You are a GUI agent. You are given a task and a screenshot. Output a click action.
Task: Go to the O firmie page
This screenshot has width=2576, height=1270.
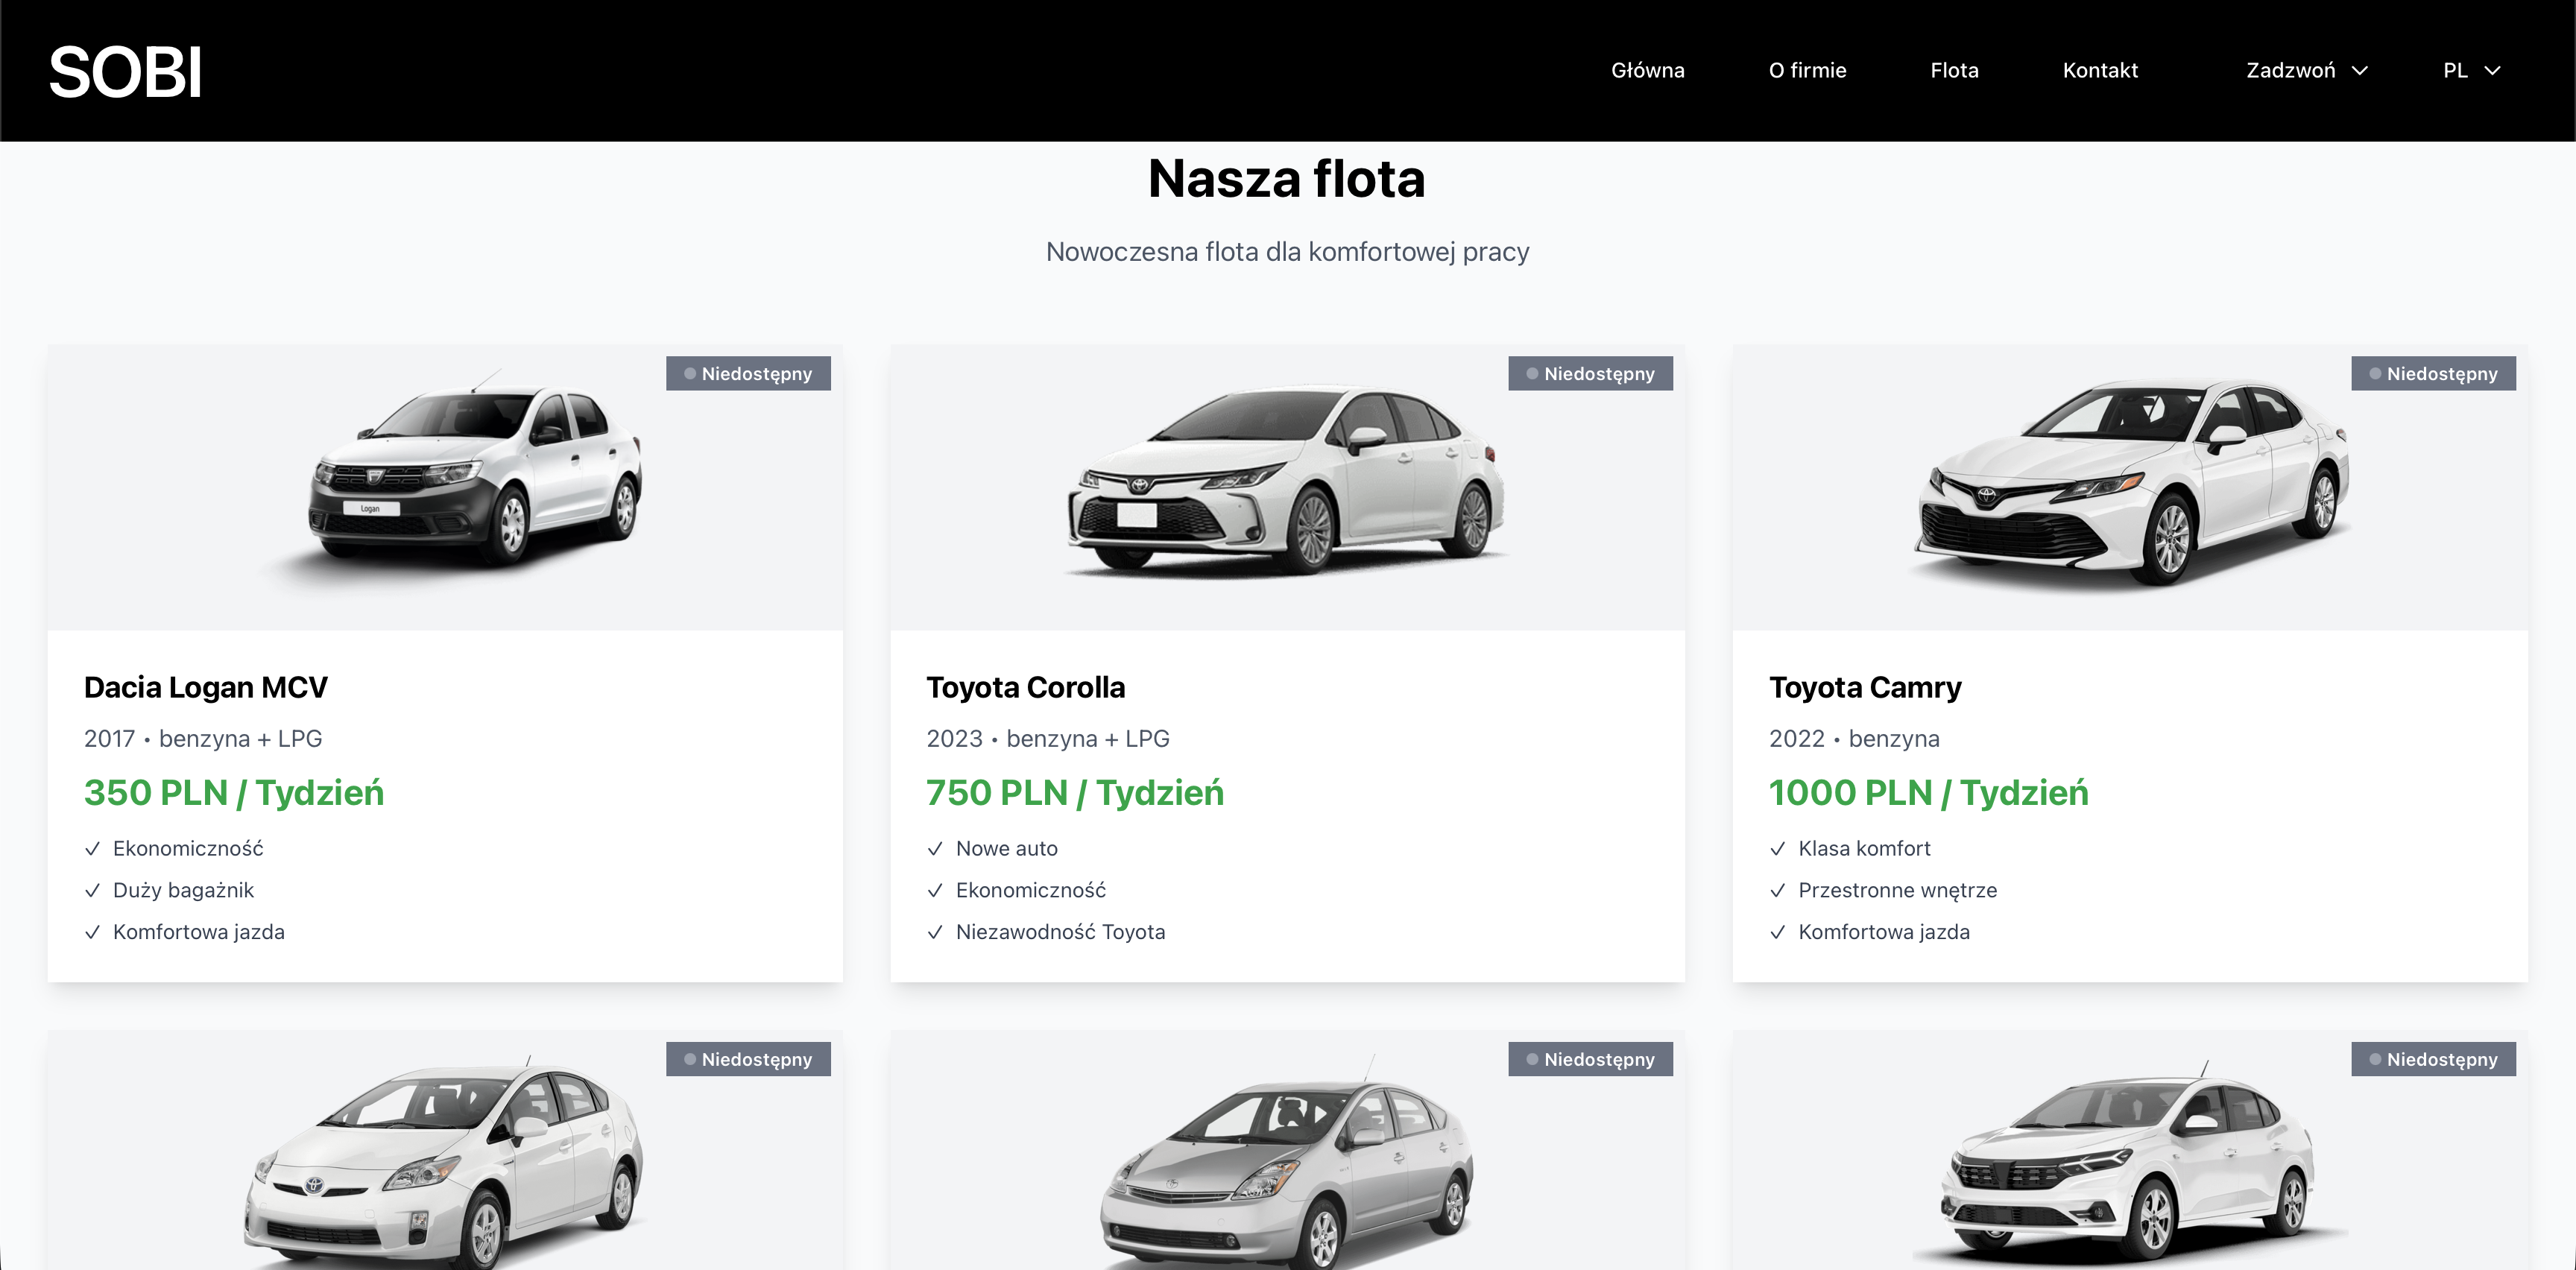(x=1807, y=70)
